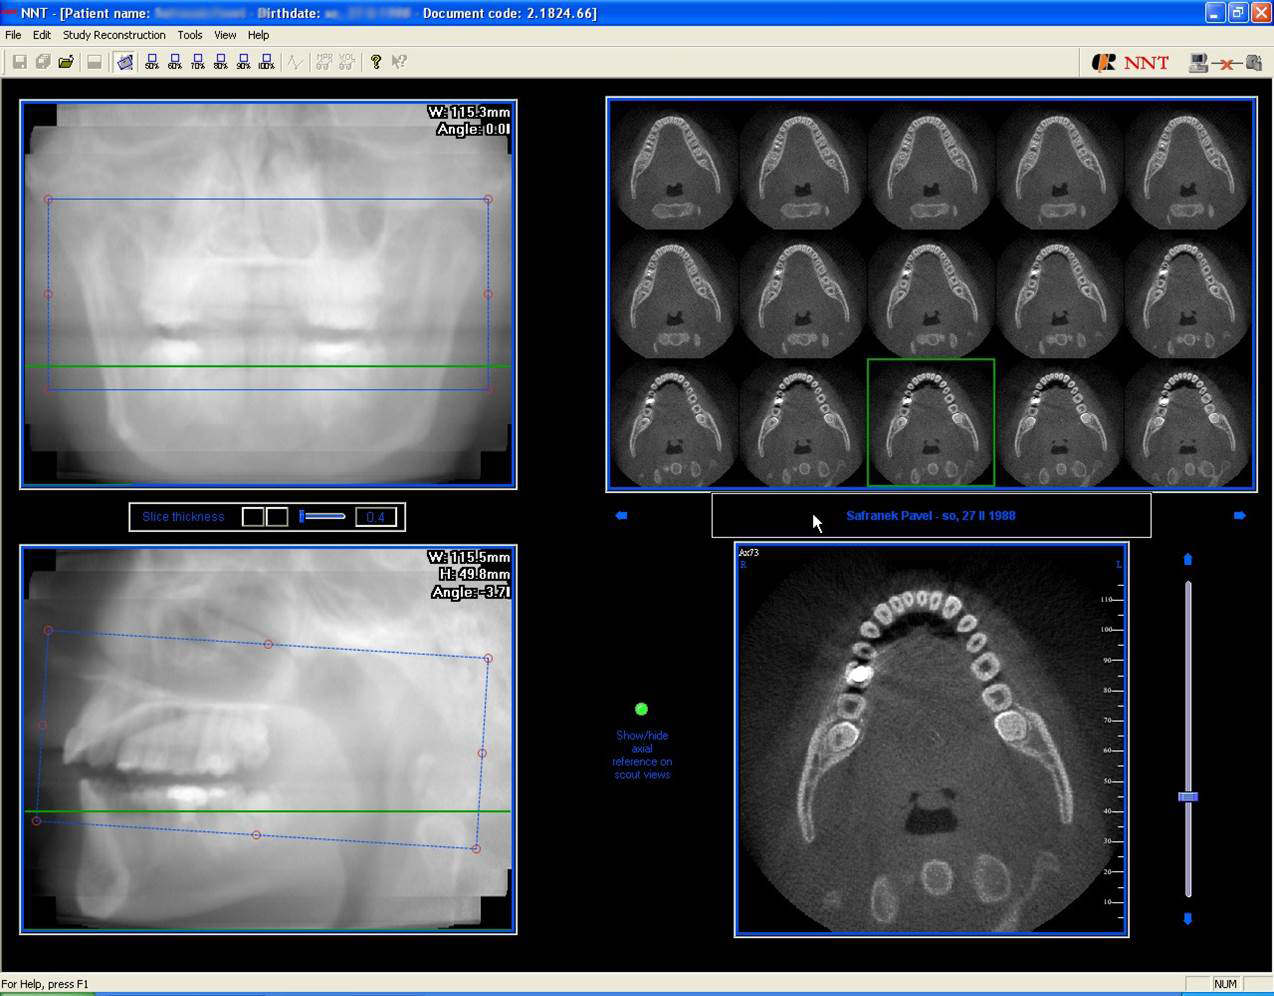Set zoom to 50% in toolbar

pos(152,62)
